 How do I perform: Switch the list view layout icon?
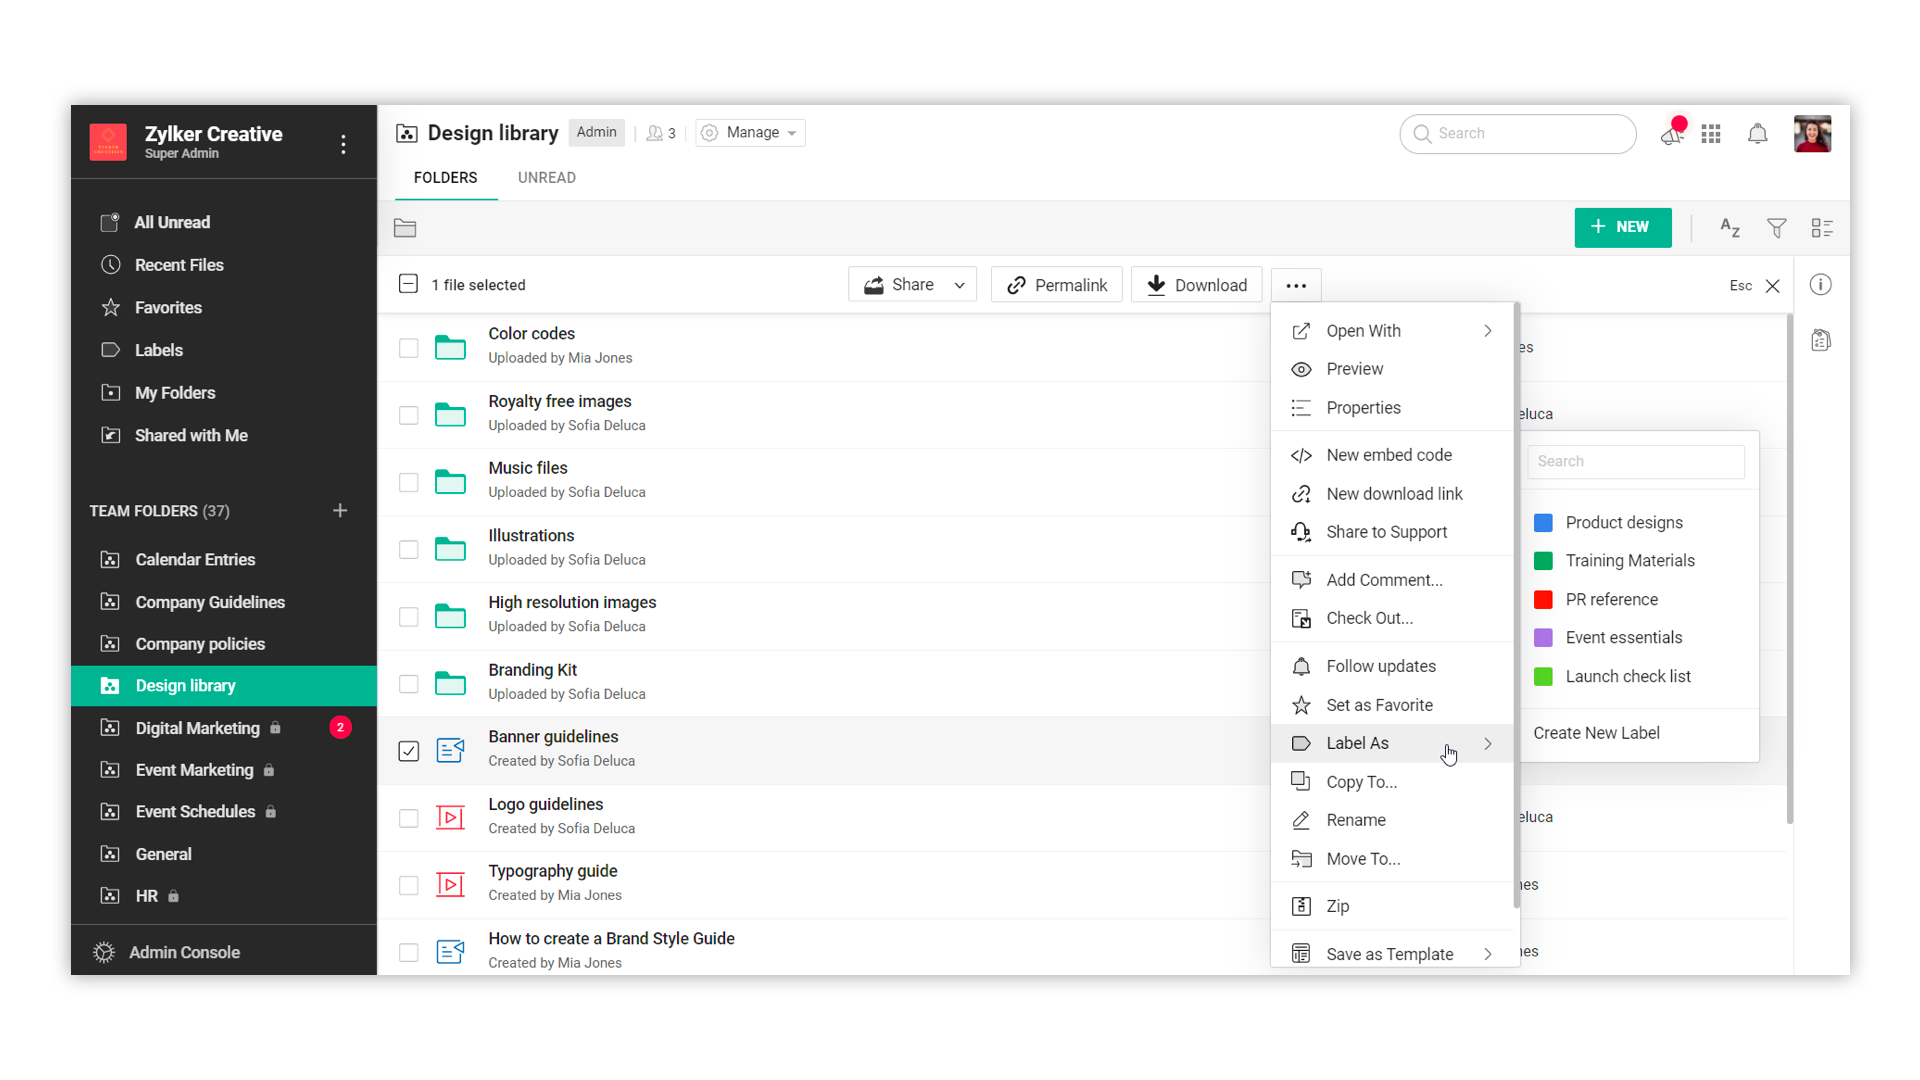[1822, 228]
